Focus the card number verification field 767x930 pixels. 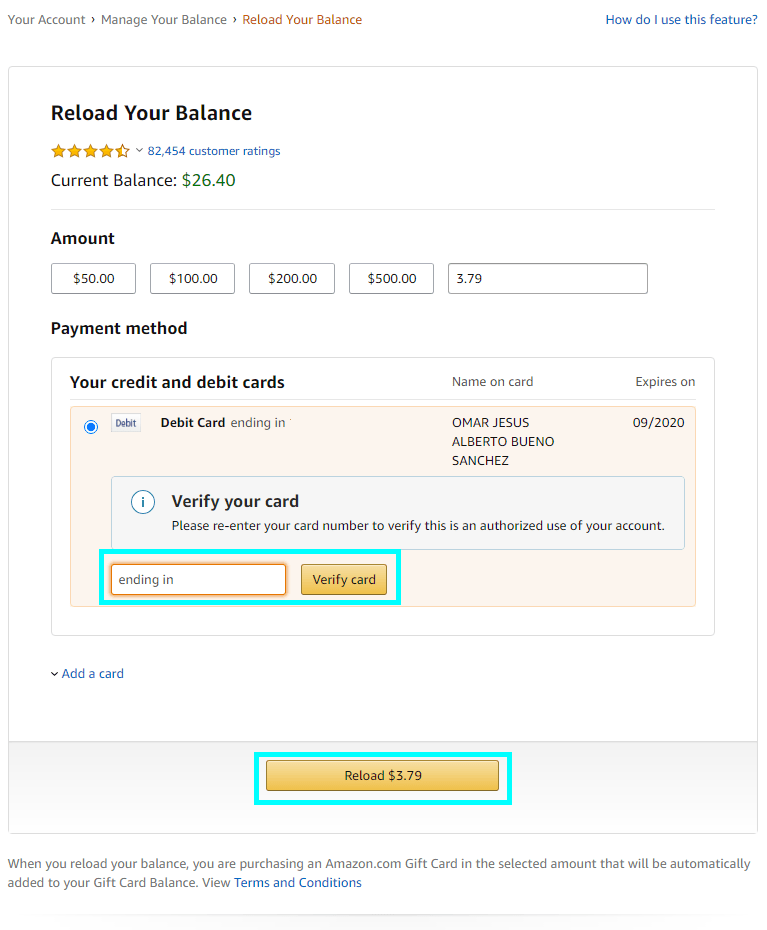[198, 580]
